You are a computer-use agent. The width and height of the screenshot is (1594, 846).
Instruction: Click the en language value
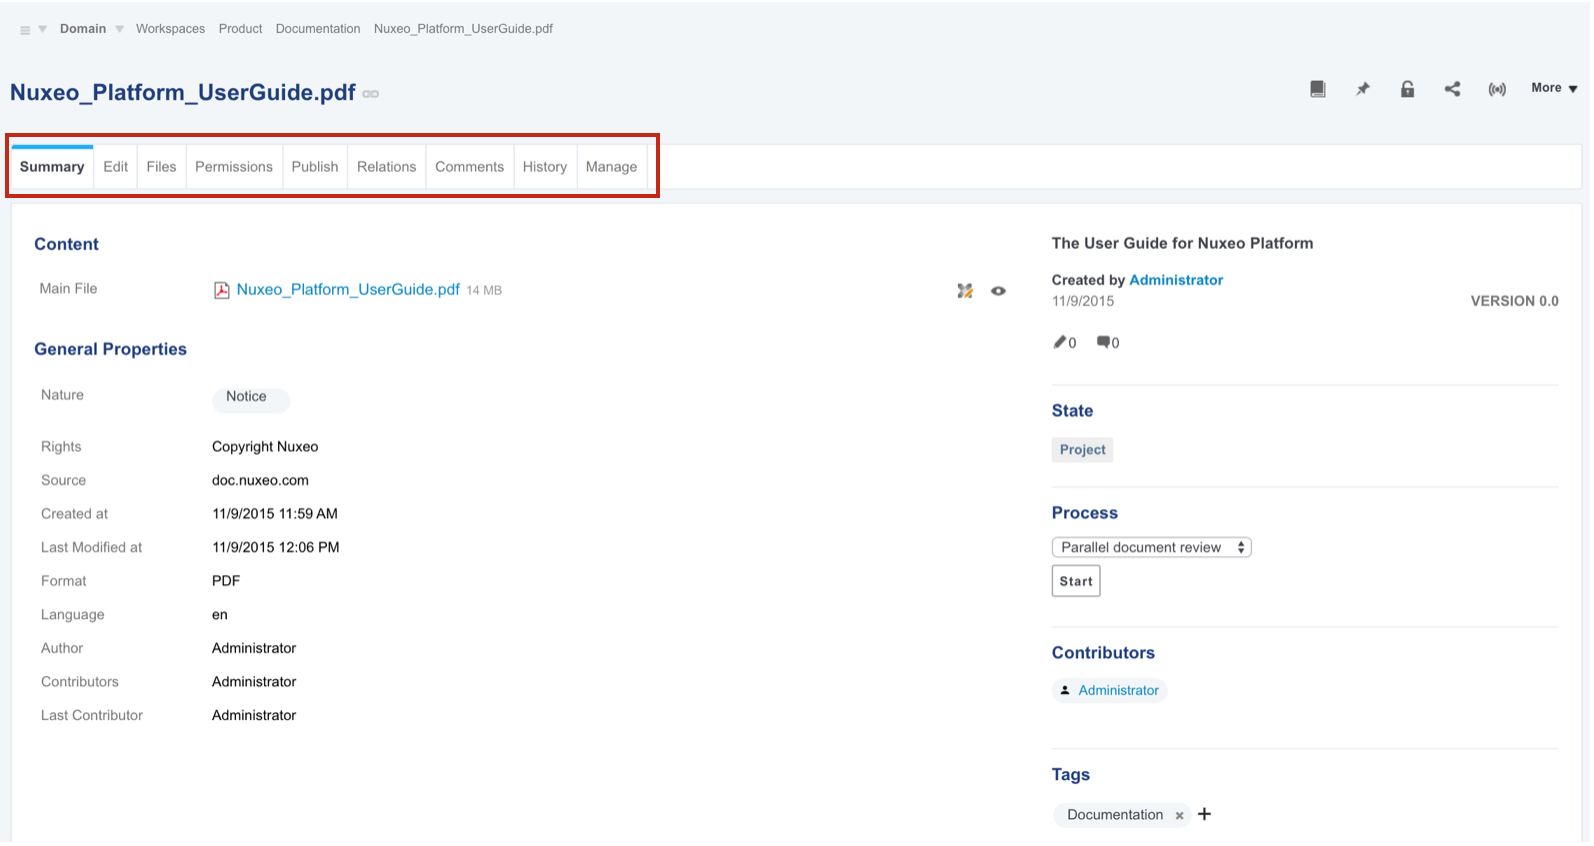tap(220, 615)
